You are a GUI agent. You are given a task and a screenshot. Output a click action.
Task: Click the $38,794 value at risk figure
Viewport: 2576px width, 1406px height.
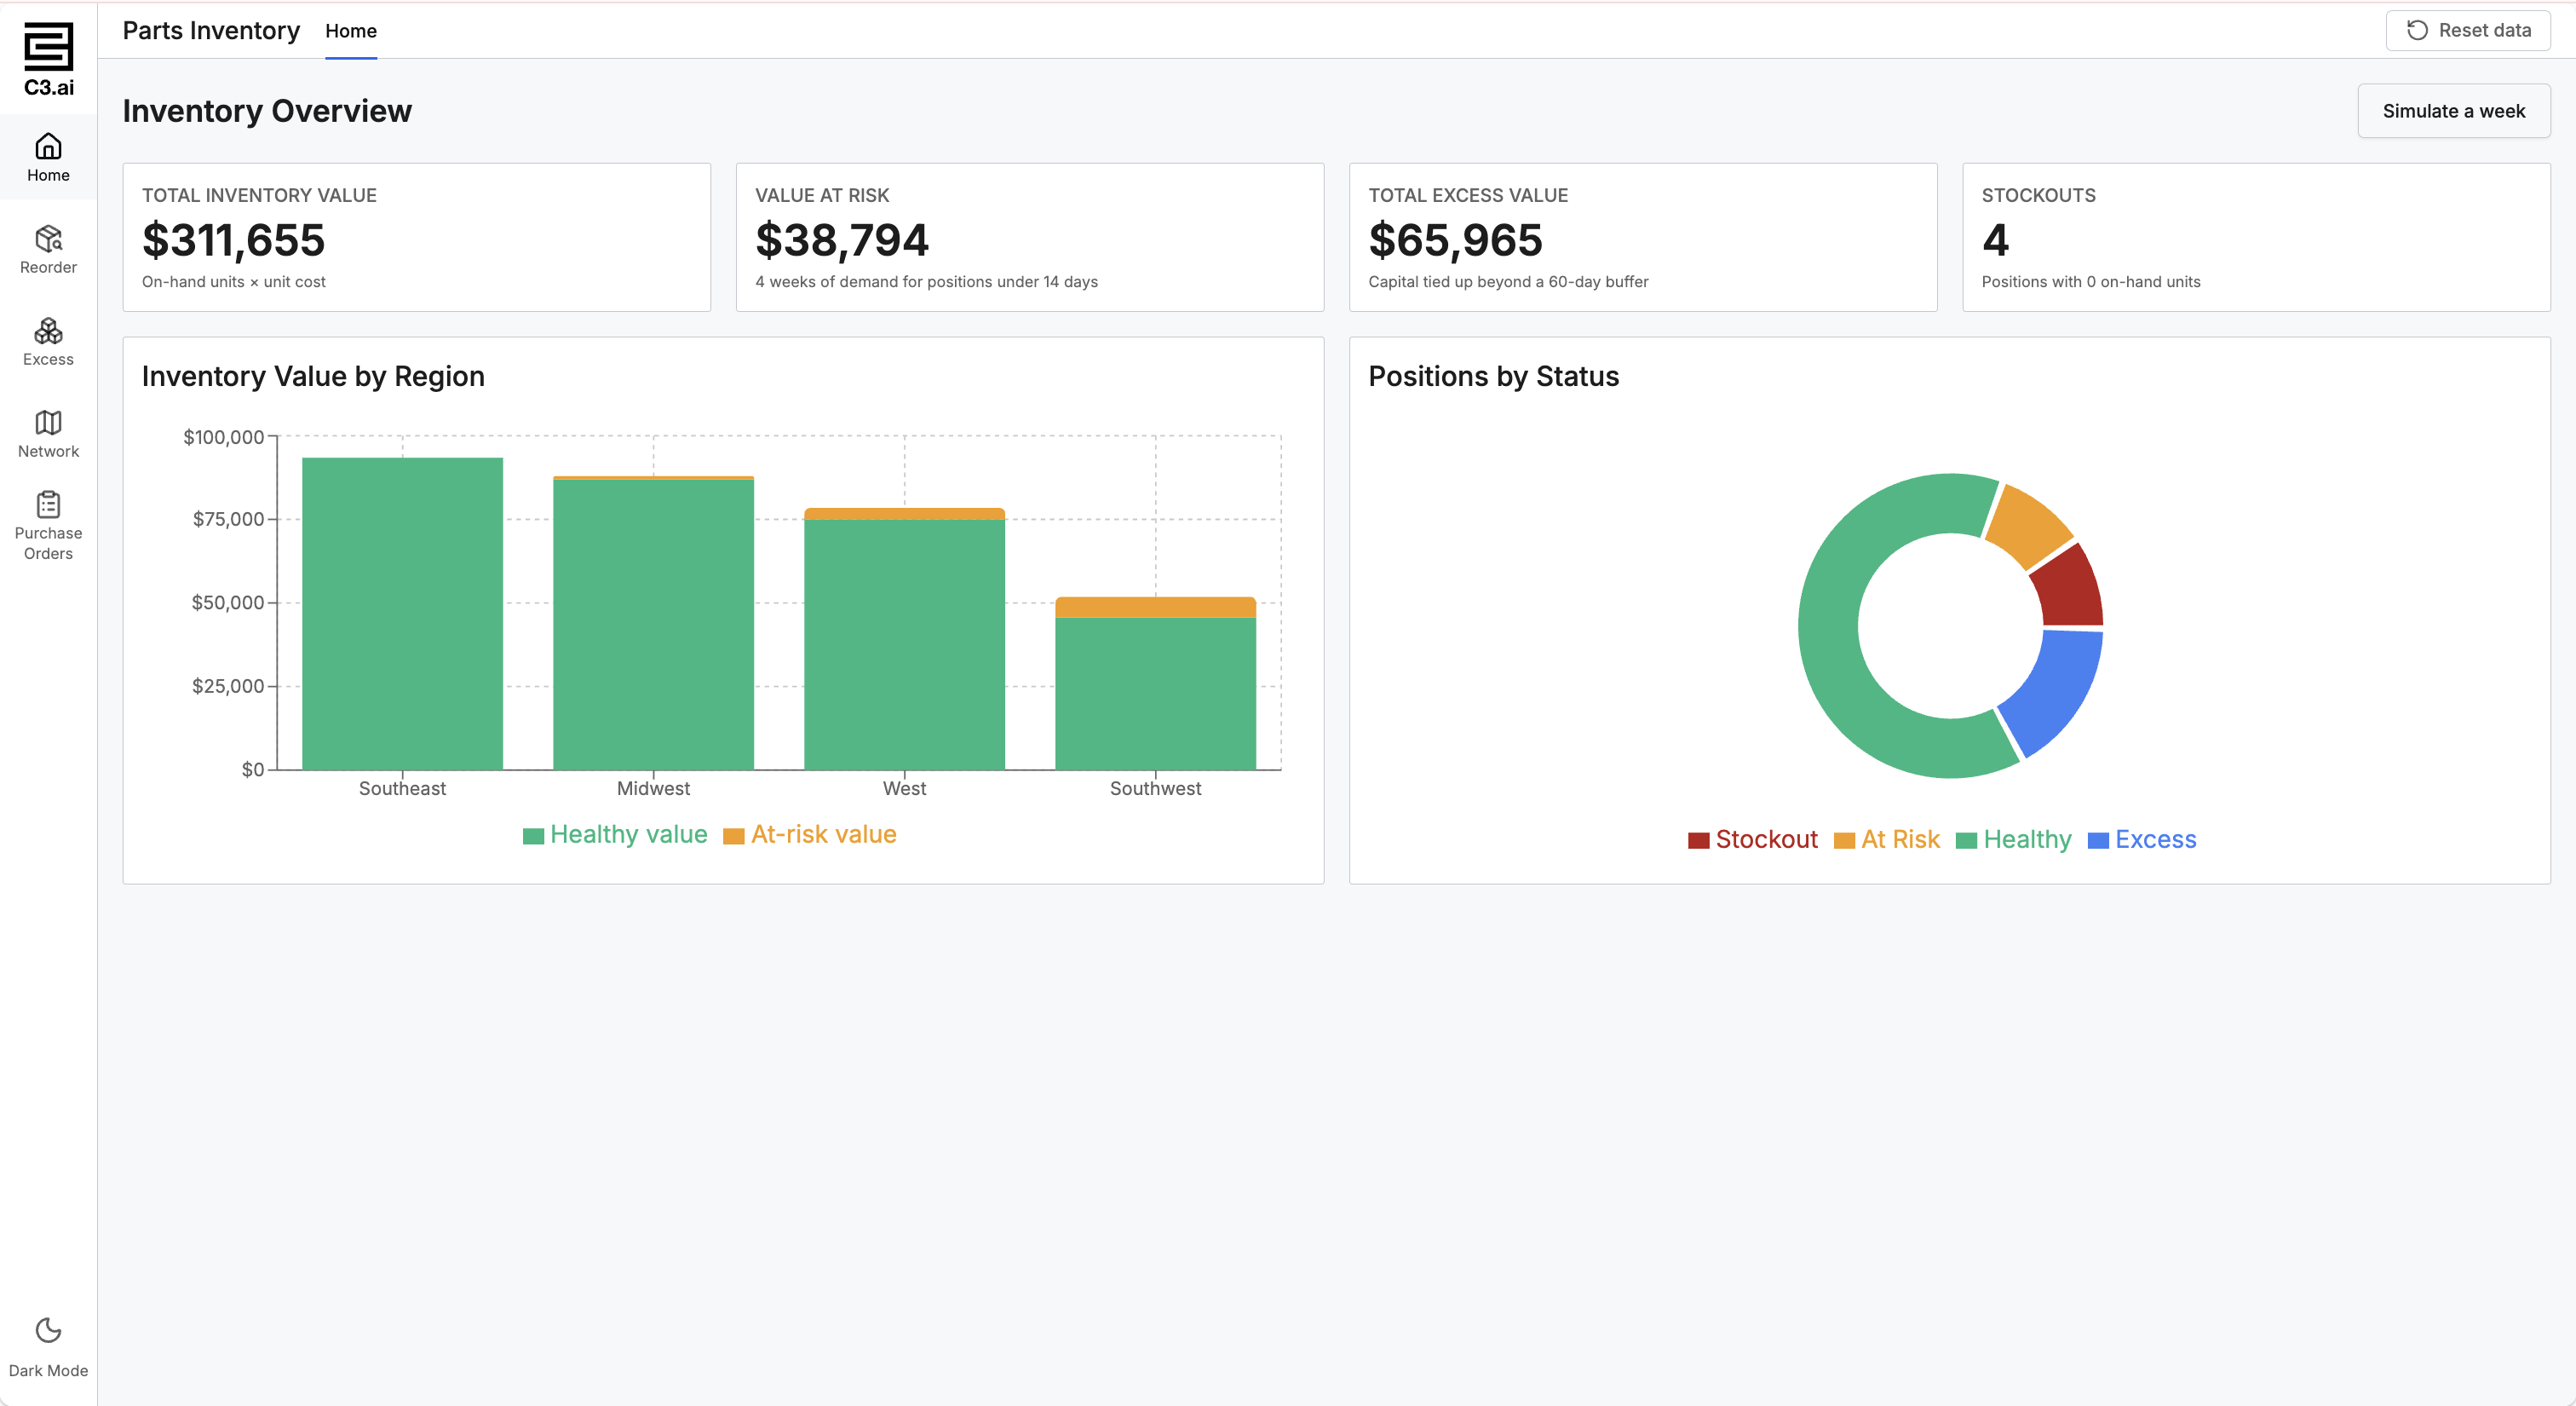click(842, 240)
